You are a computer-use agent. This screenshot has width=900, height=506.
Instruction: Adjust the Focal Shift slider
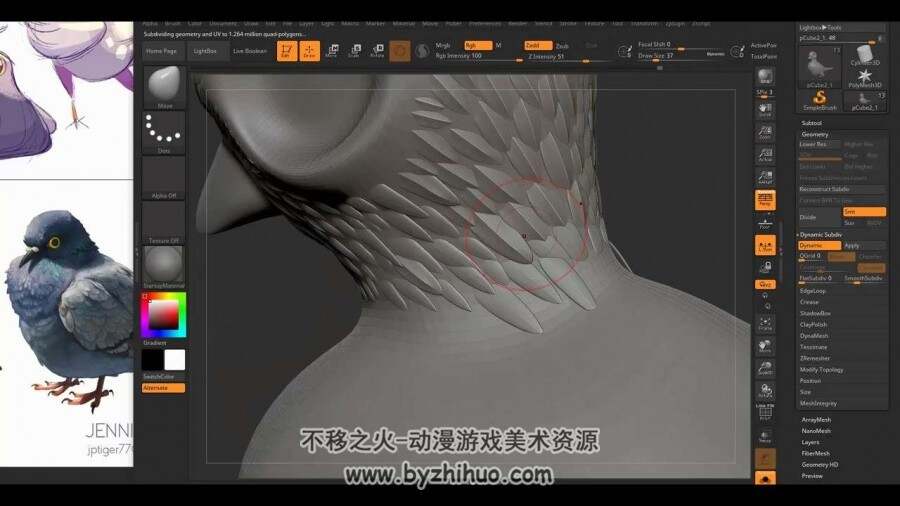[x=681, y=44]
